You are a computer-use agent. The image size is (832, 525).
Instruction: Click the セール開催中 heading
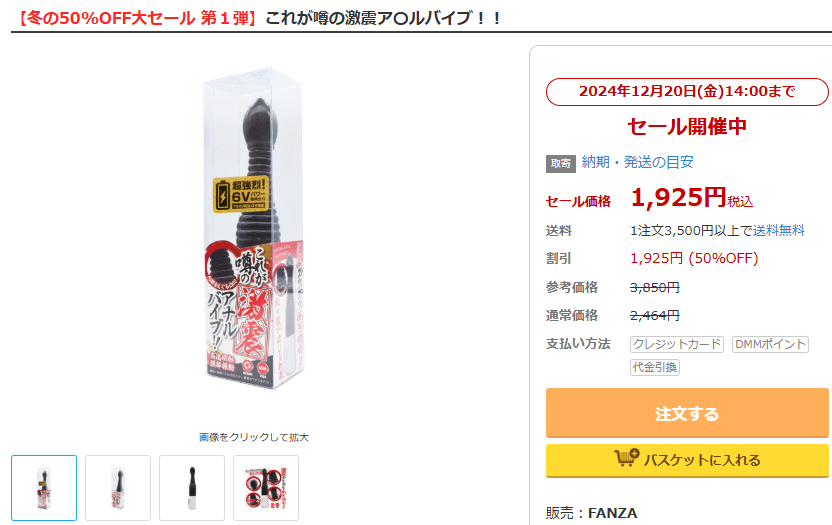(687, 126)
